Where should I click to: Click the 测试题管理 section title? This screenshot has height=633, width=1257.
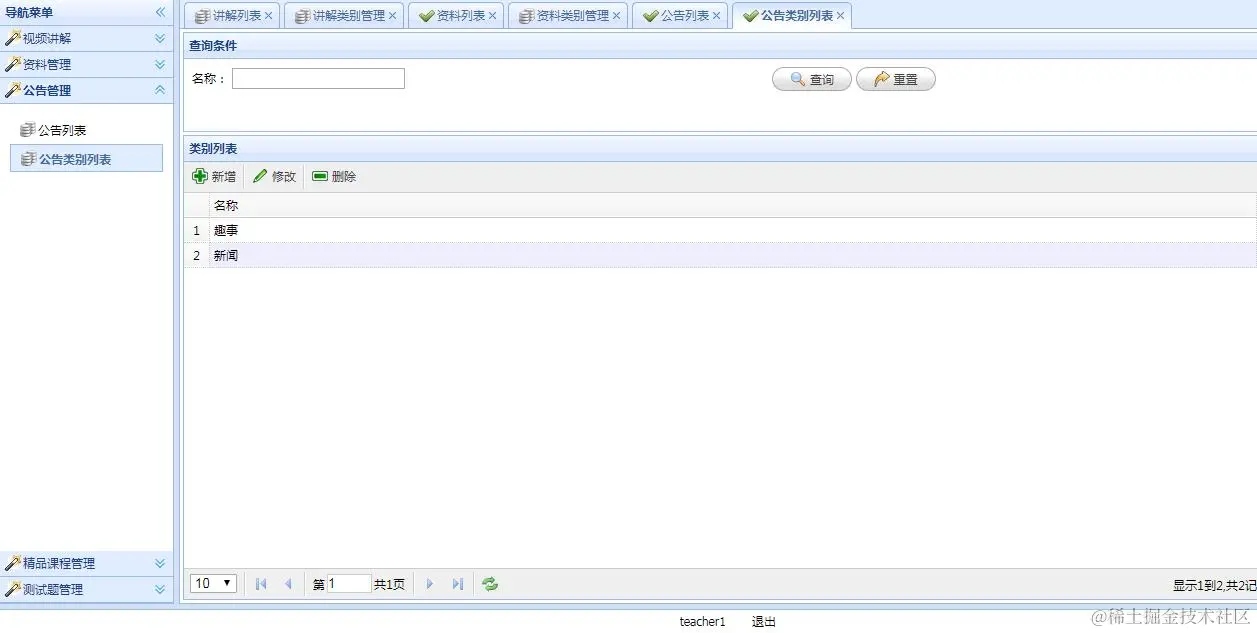tap(53, 589)
